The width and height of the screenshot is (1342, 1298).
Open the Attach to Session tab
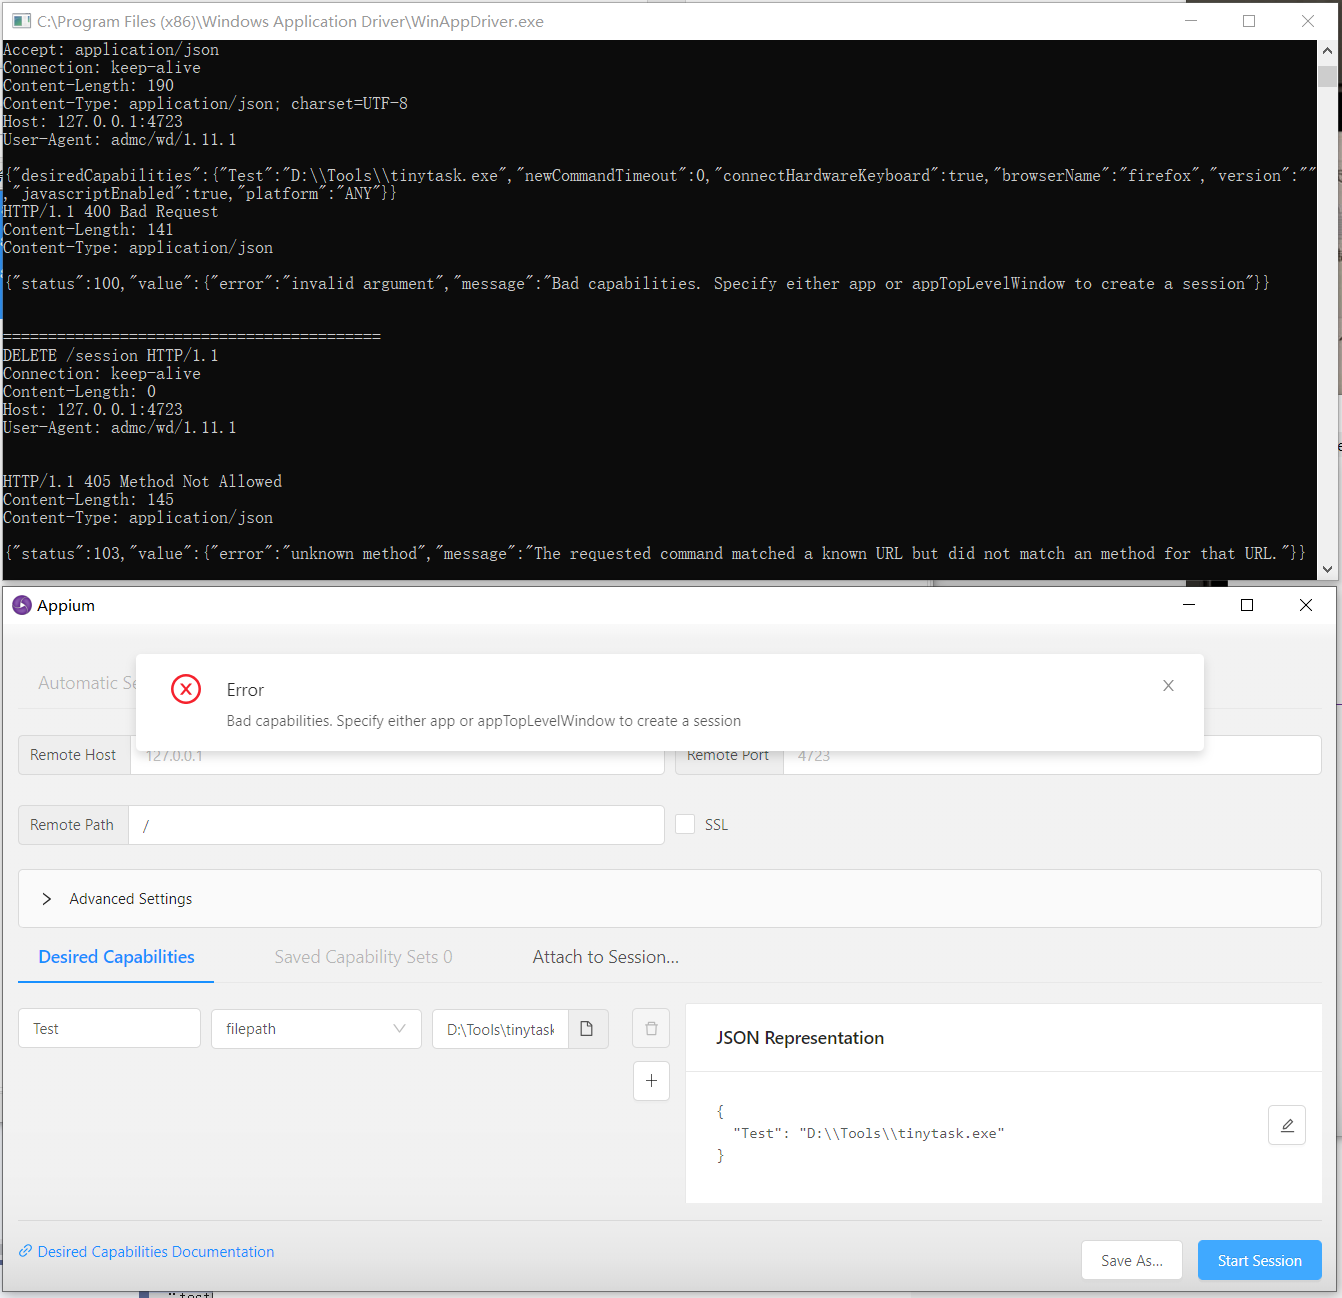click(605, 956)
